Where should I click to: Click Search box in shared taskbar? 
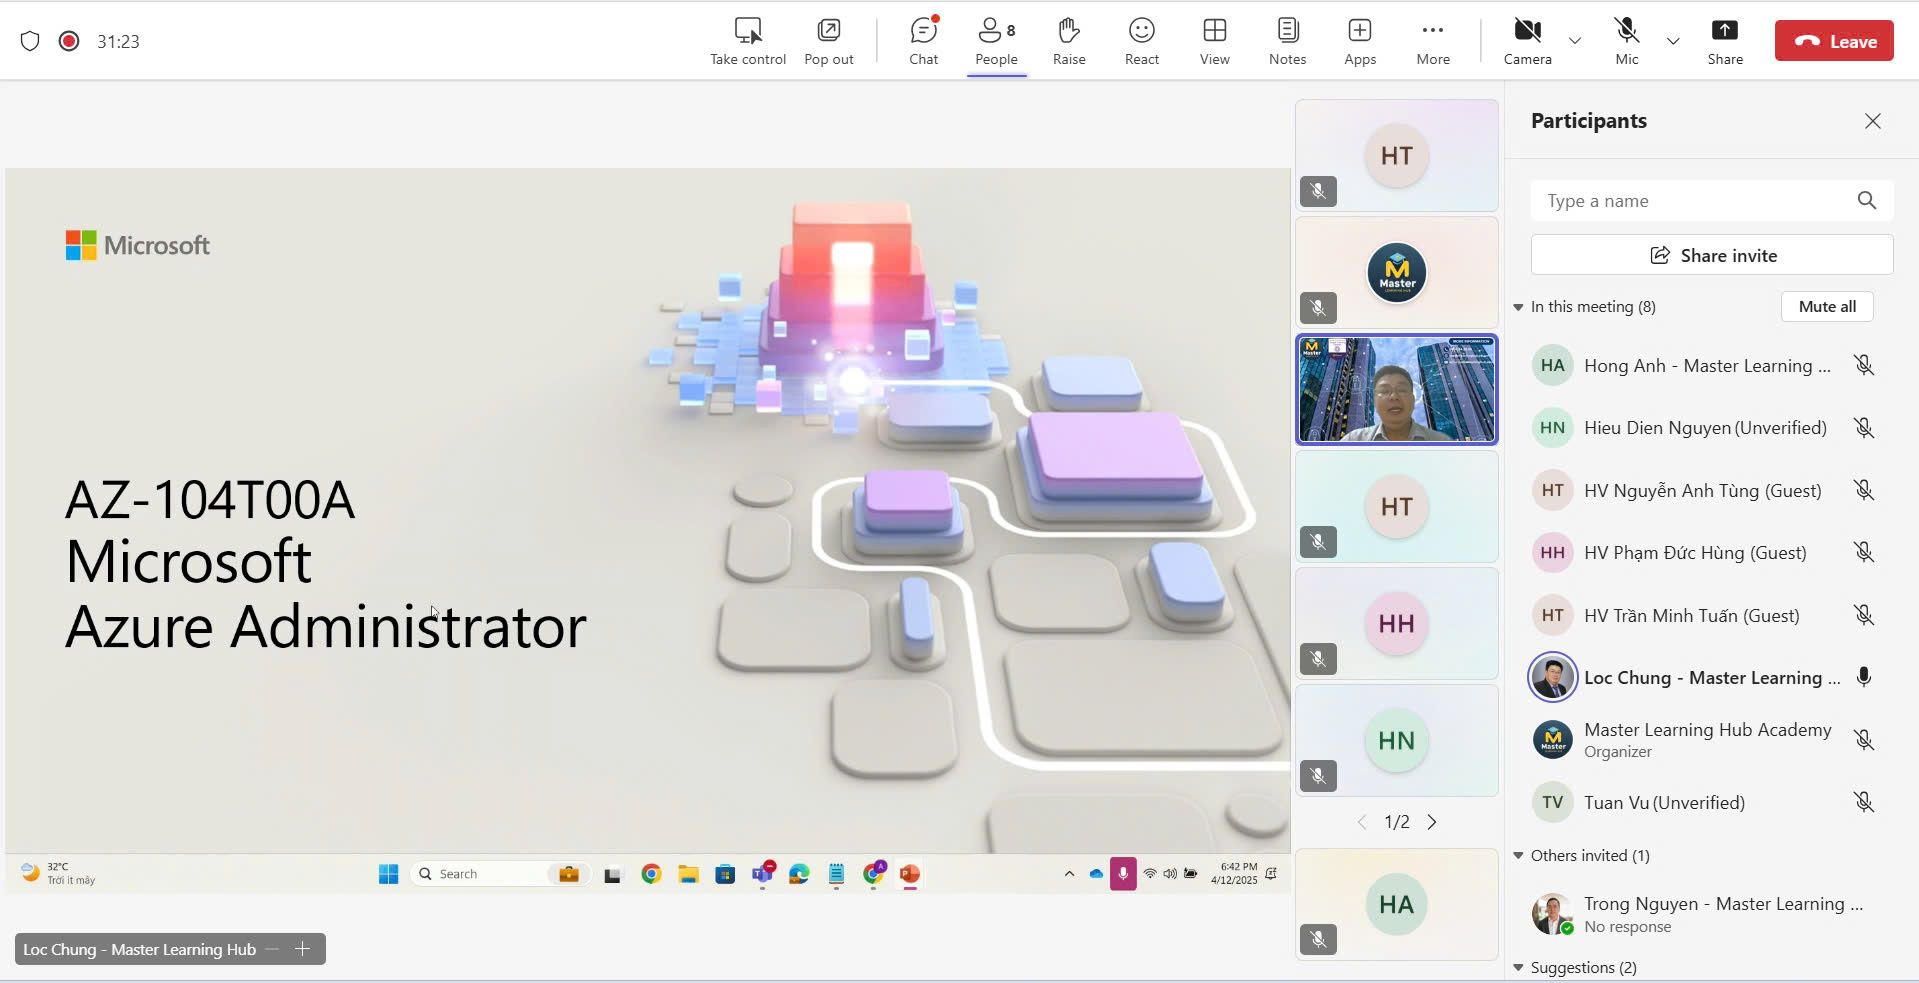[499, 874]
